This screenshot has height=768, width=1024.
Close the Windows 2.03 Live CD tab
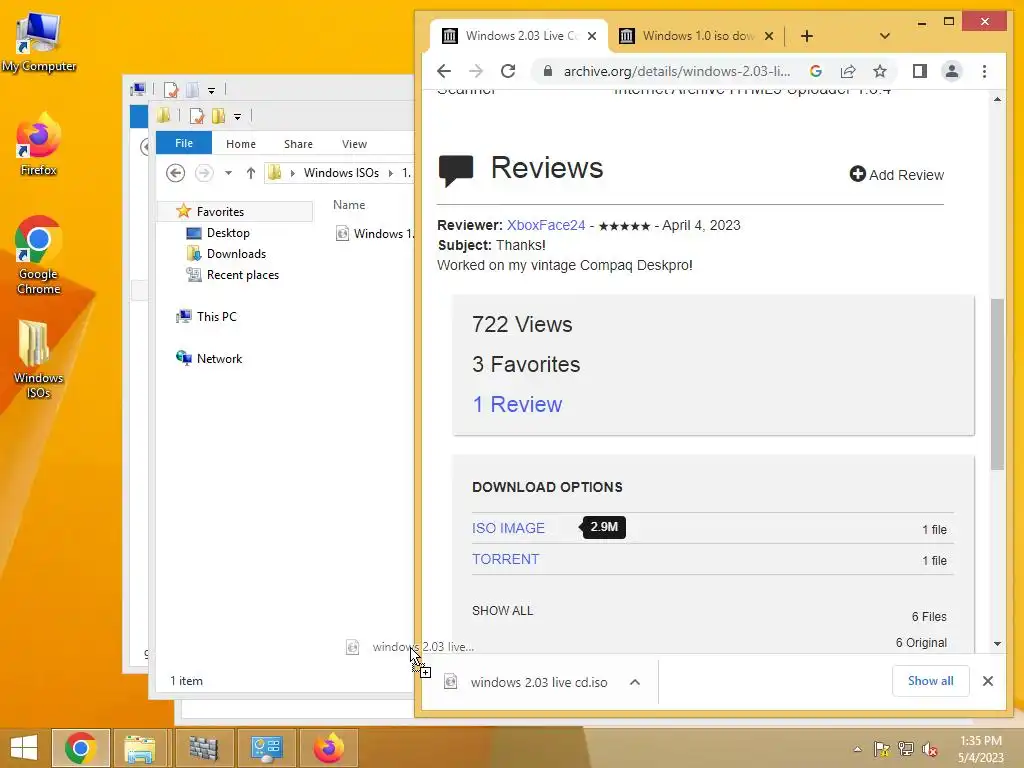click(592, 36)
